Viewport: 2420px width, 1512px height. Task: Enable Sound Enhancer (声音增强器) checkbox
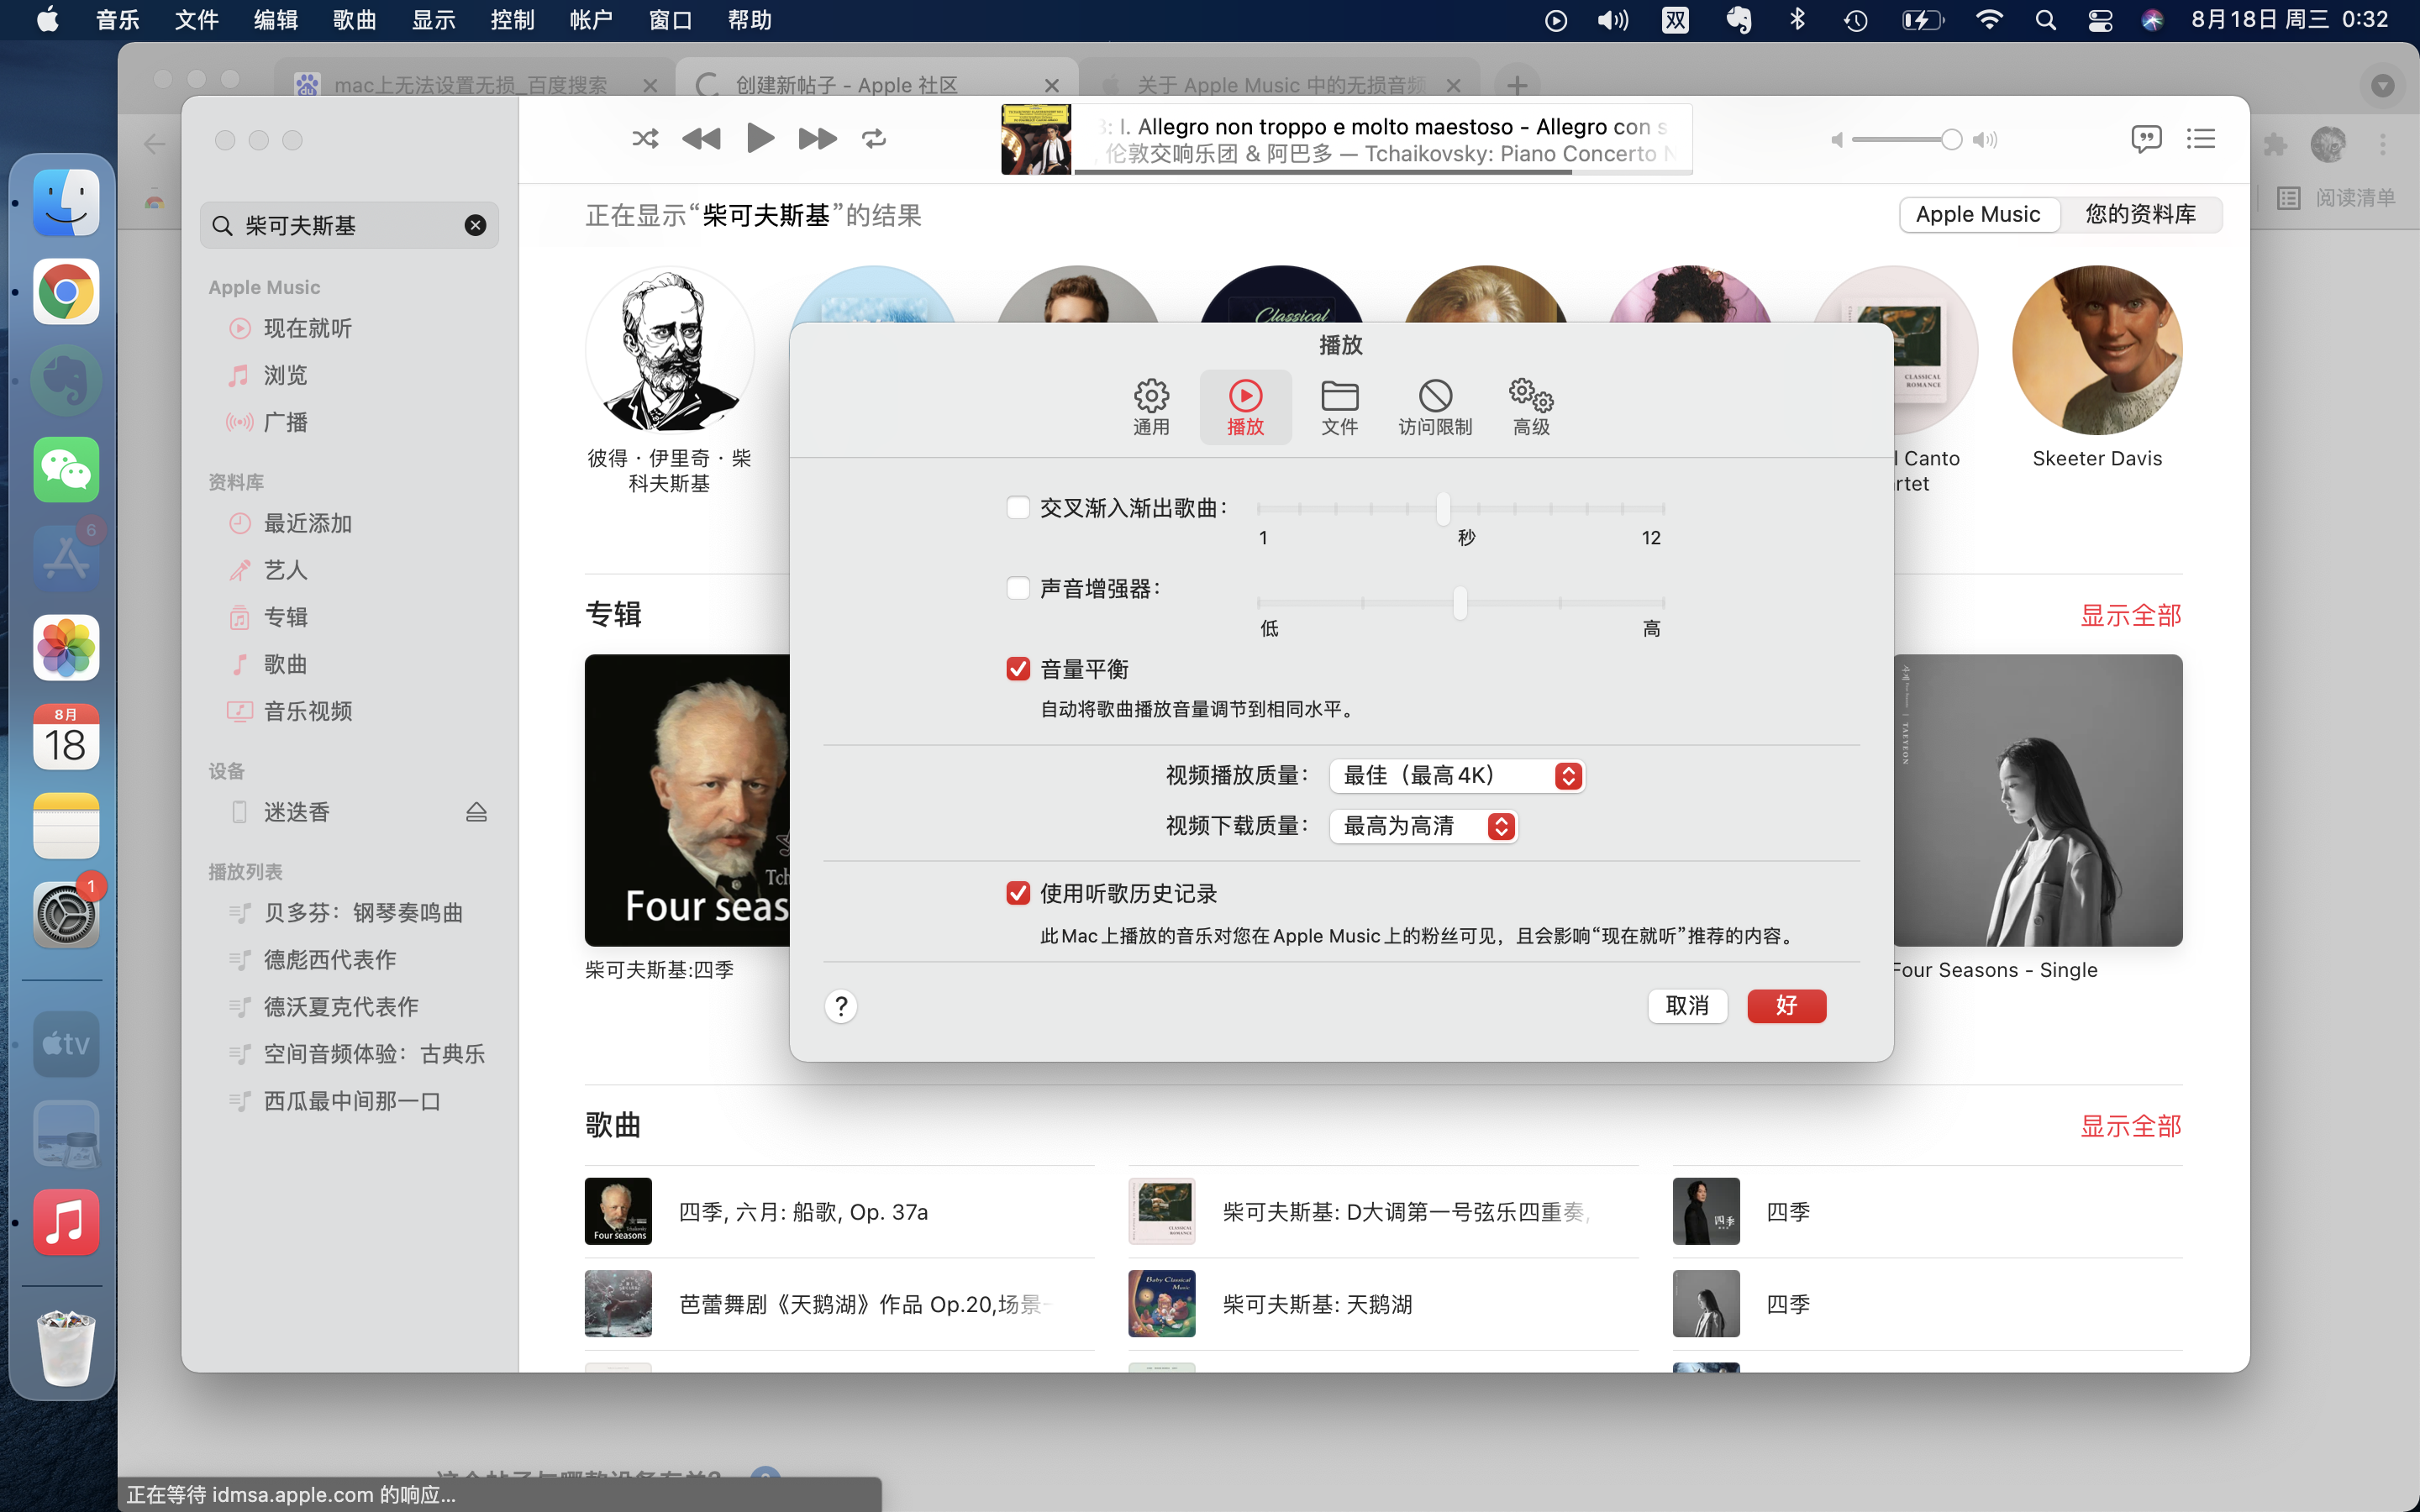[1018, 588]
